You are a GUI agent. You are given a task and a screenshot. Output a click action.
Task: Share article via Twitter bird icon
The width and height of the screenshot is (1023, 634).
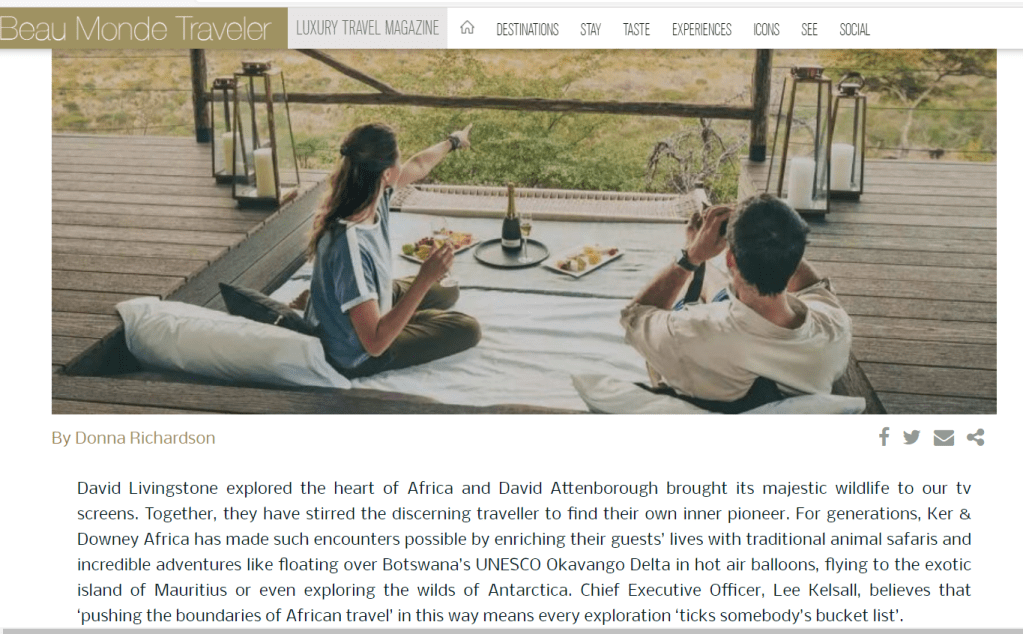click(x=911, y=437)
